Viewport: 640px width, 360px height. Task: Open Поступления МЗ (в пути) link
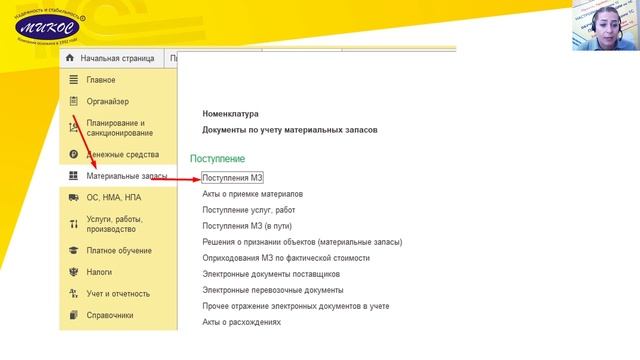pos(247,226)
